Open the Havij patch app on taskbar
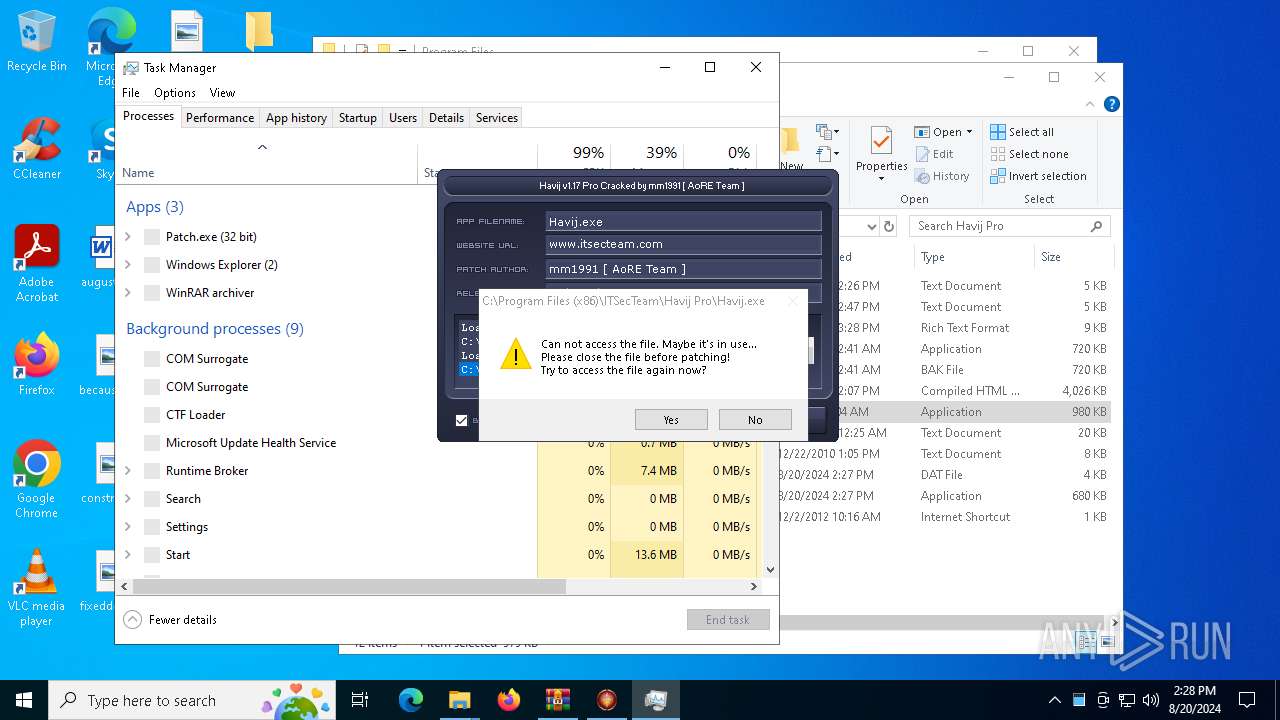Viewport: 1280px width, 720px height. tap(606, 700)
